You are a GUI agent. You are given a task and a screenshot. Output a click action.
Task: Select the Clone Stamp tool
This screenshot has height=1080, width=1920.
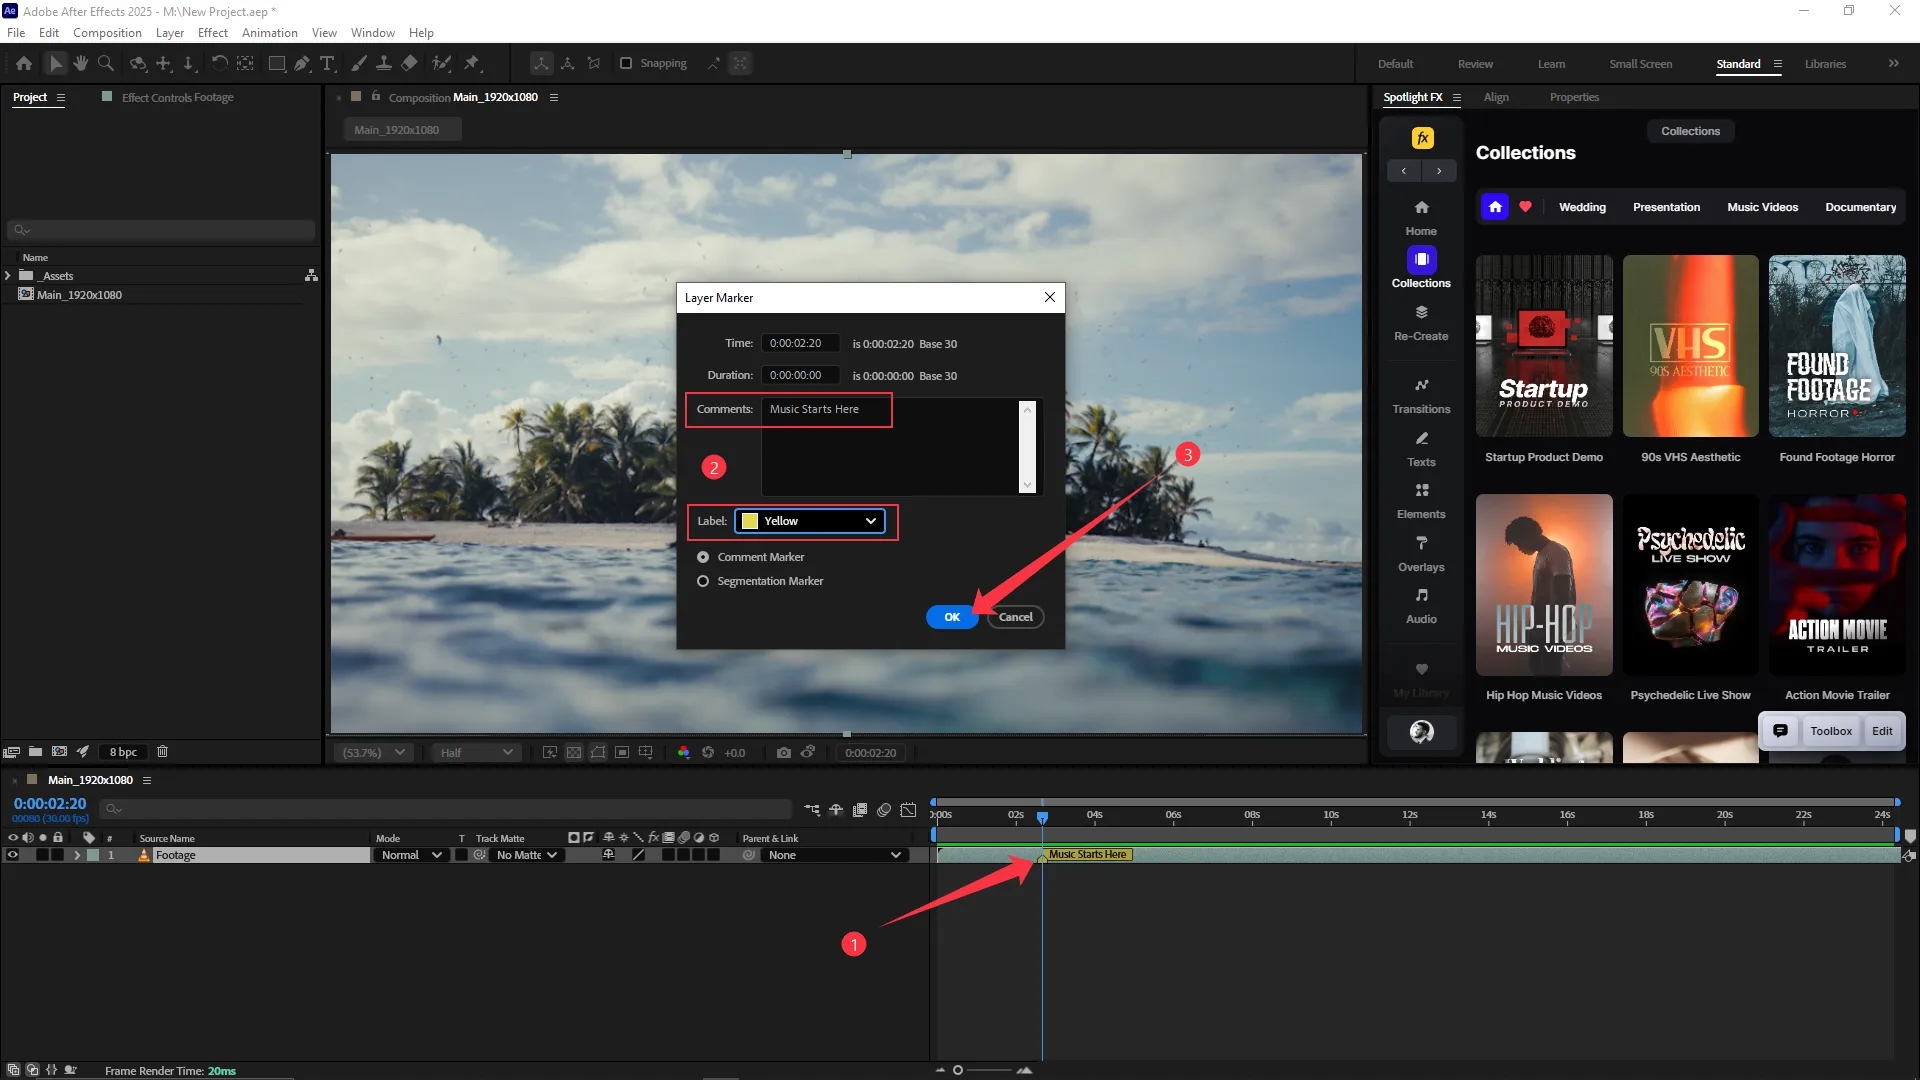pyautogui.click(x=383, y=63)
